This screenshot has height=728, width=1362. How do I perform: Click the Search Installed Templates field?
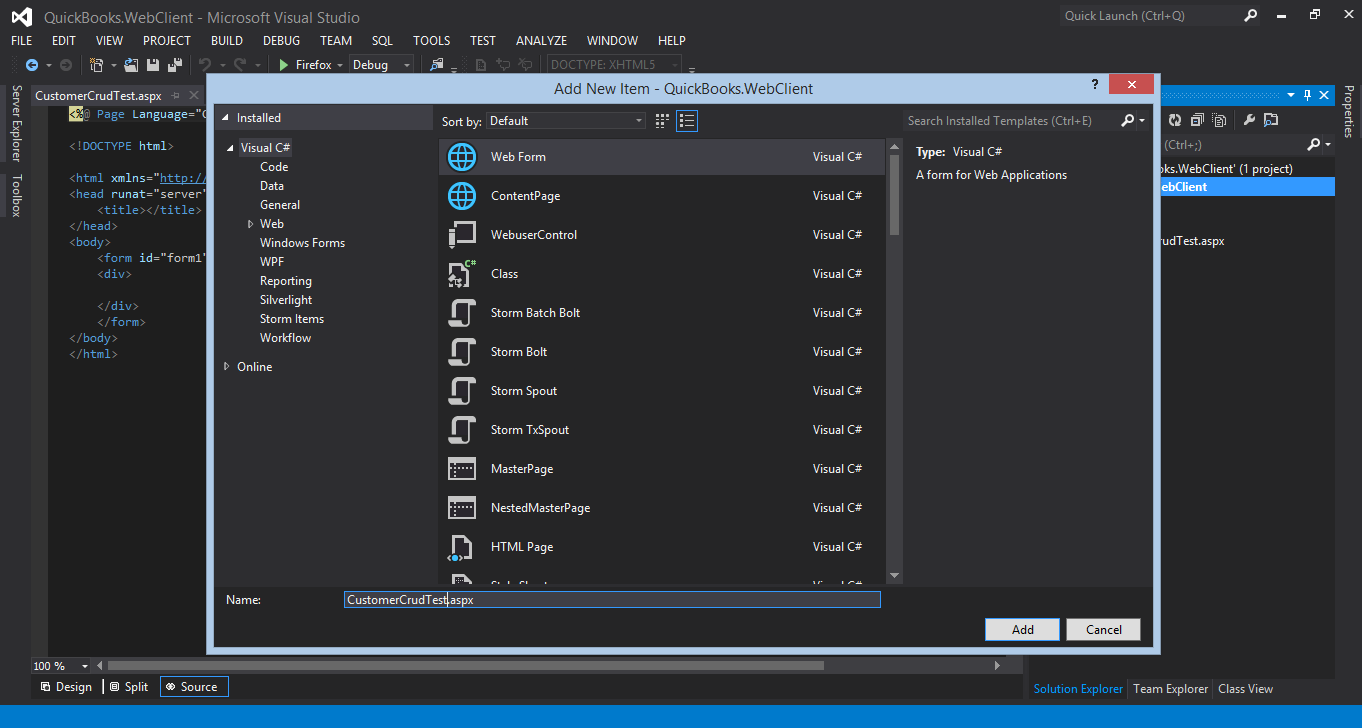[x=1010, y=121]
